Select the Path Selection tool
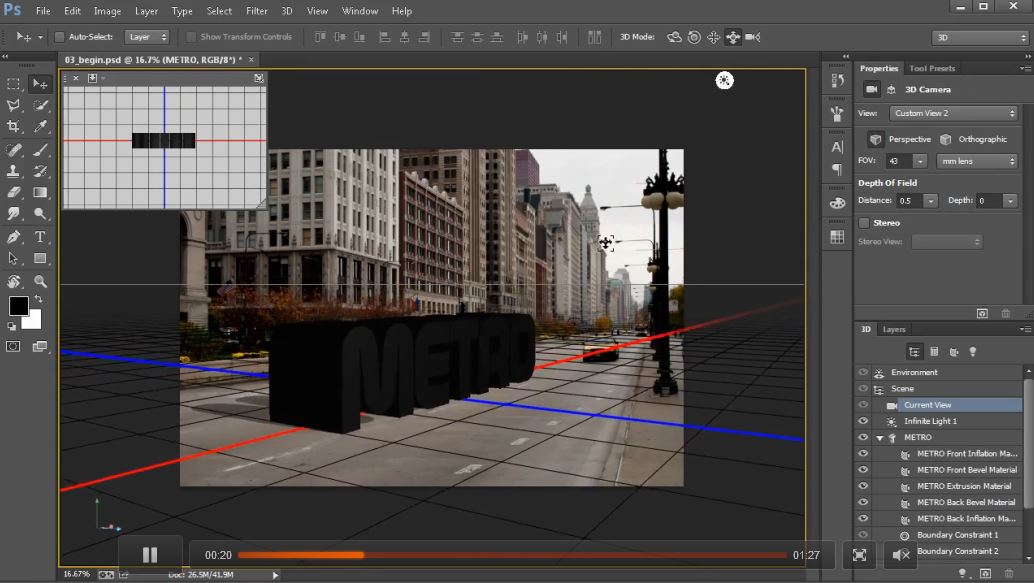This screenshot has height=583, width=1034. 13,259
